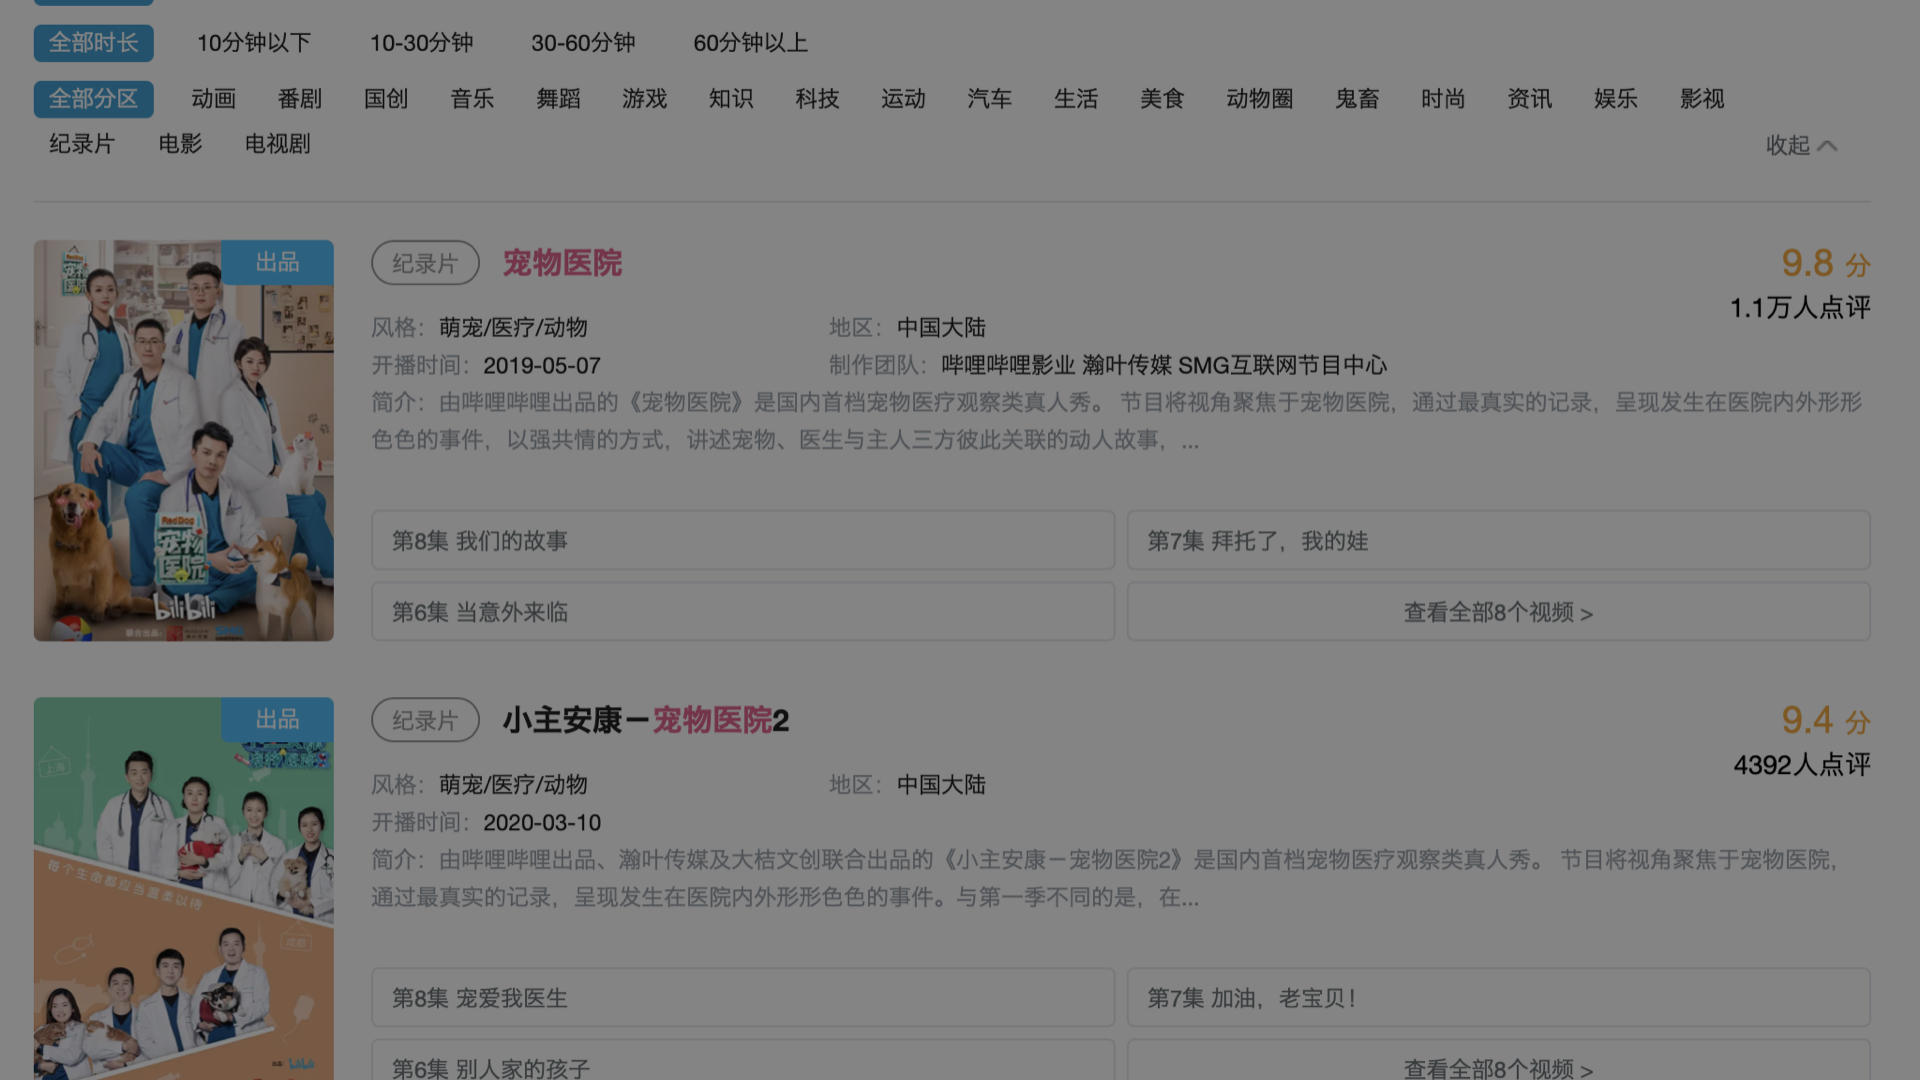This screenshot has width=1920, height=1080.
Task: Select the 全部分区 category filter
Action: (x=93, y=99)
